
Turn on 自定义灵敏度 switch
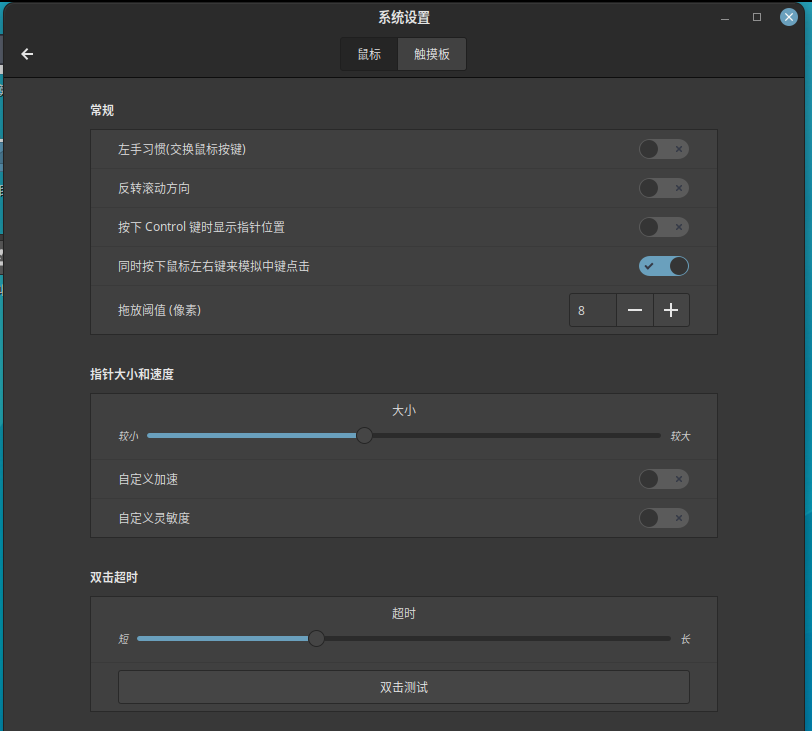(x=664, y=518)
